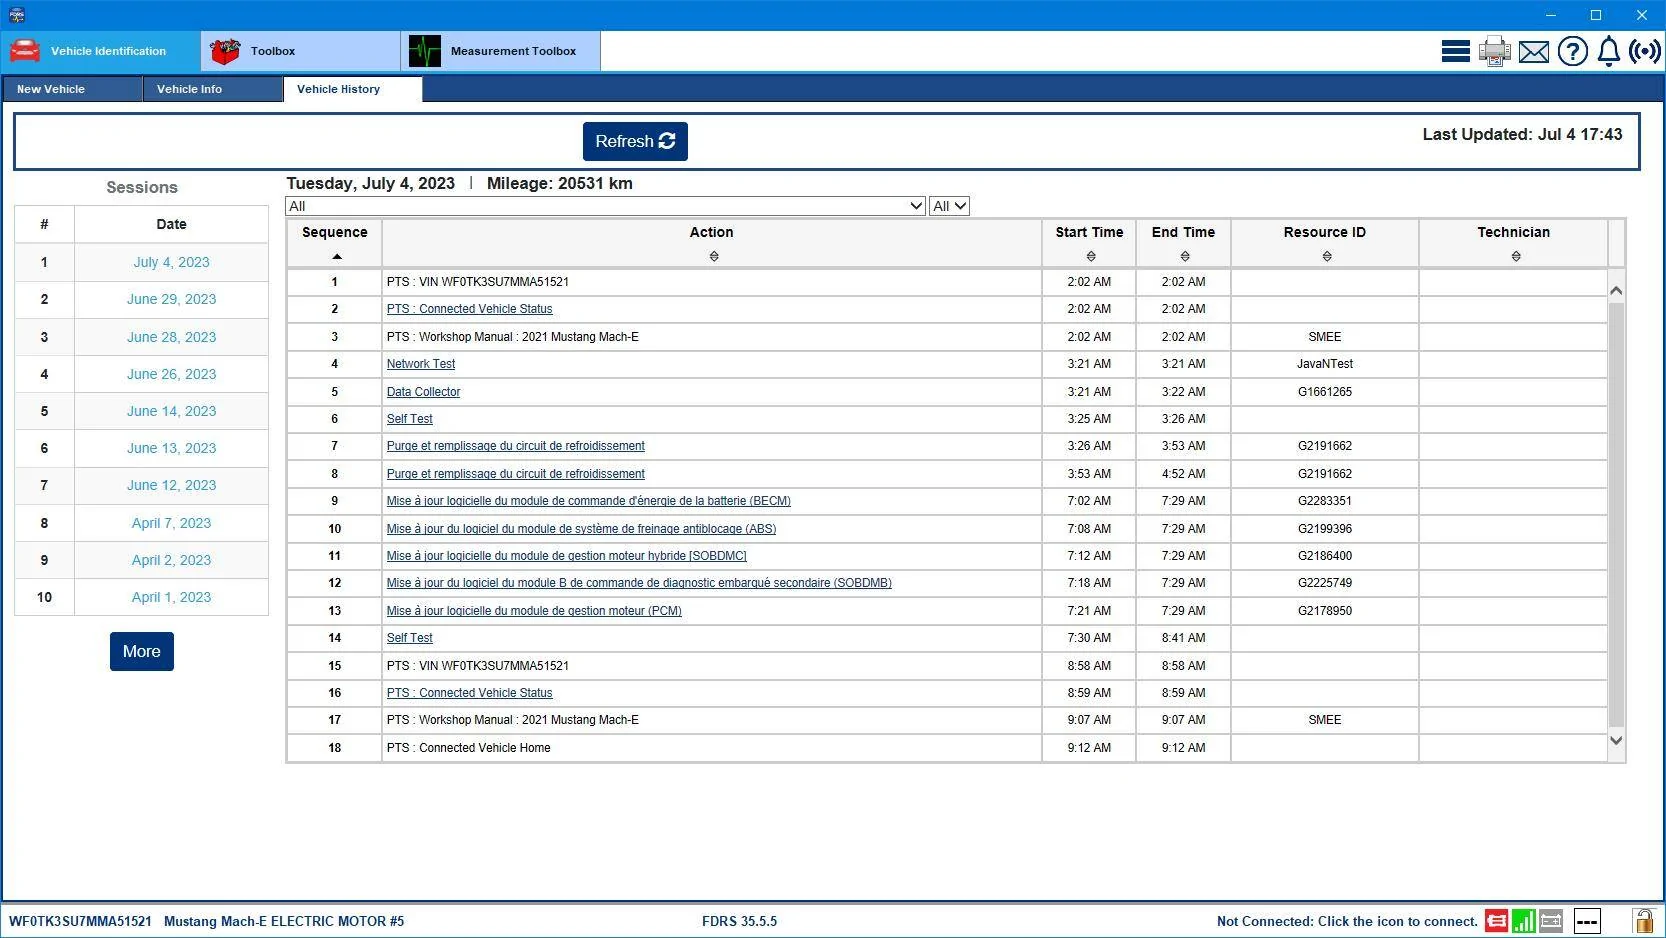Click the padlock icon in status bar

(x=1642, y=920)
